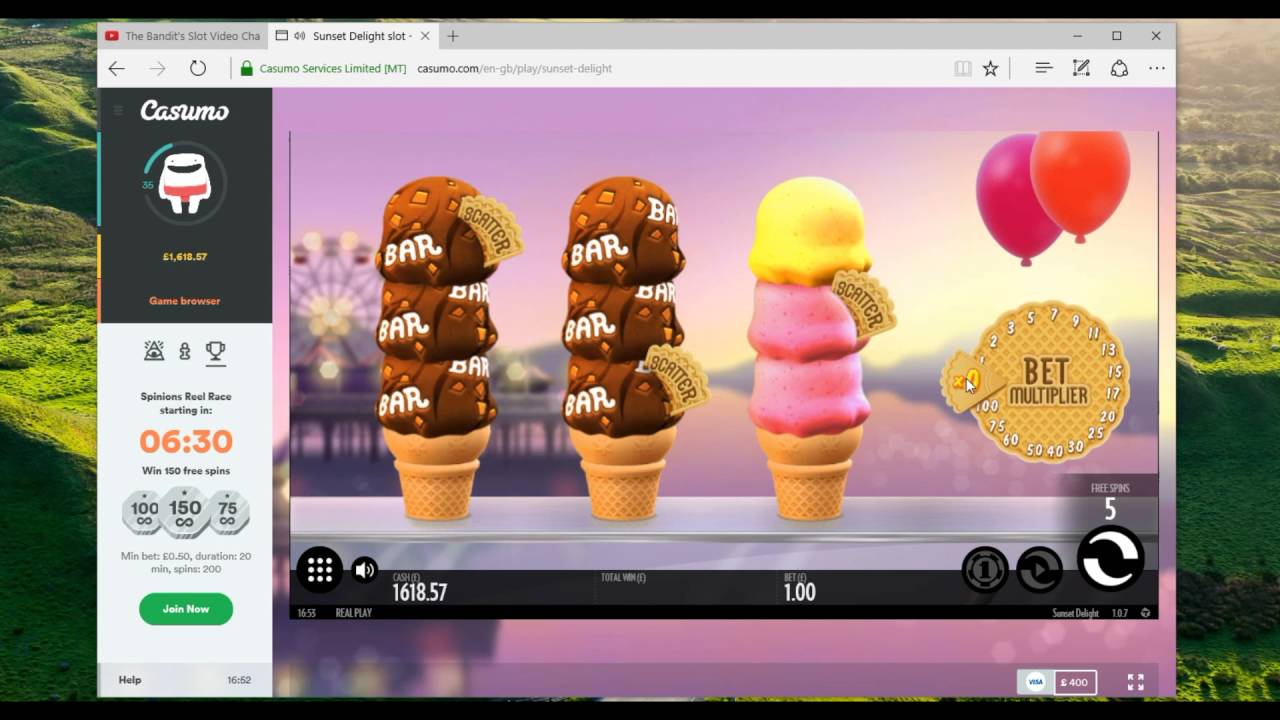Screen dimensions: 1280x720
Task: Close the Sunset Delight slot tab
Action: coord(425,36)
